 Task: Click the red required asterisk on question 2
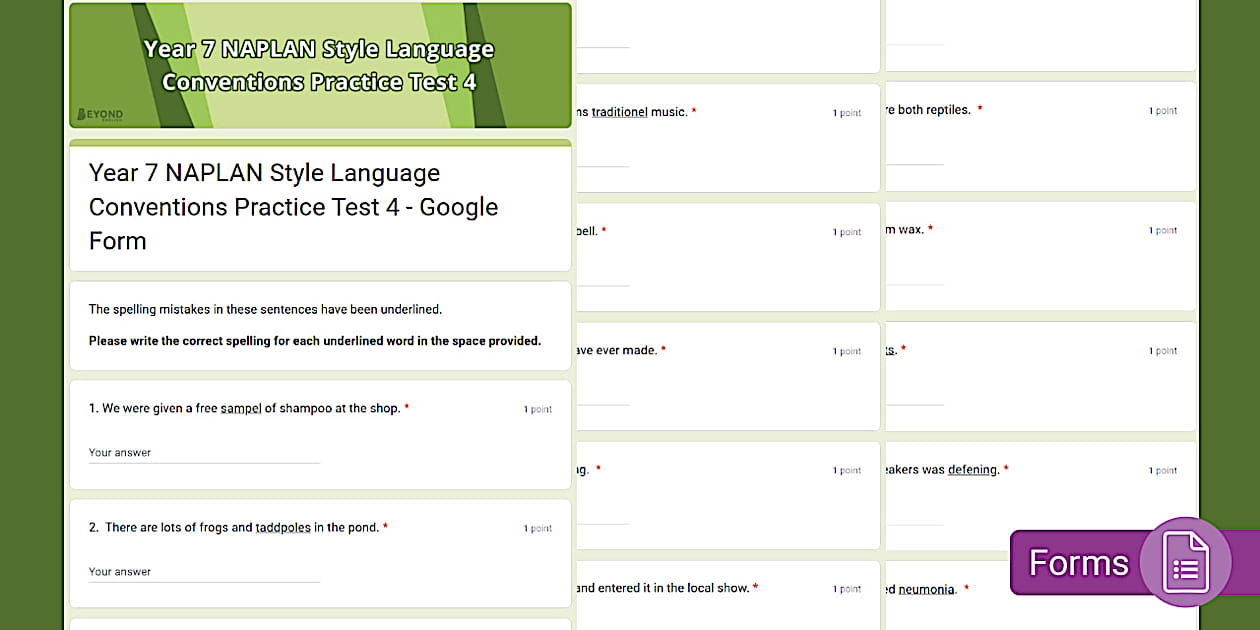pos(385,527)
